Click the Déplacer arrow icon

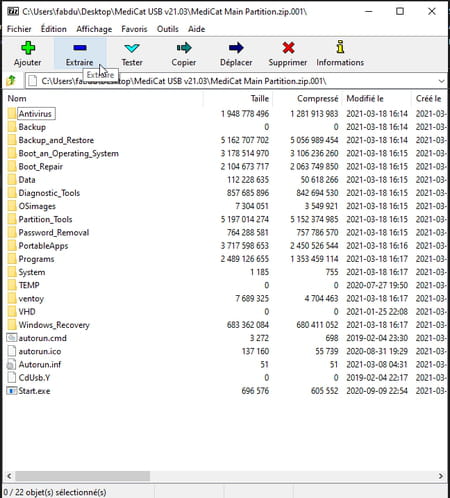(x=236, y=48)
